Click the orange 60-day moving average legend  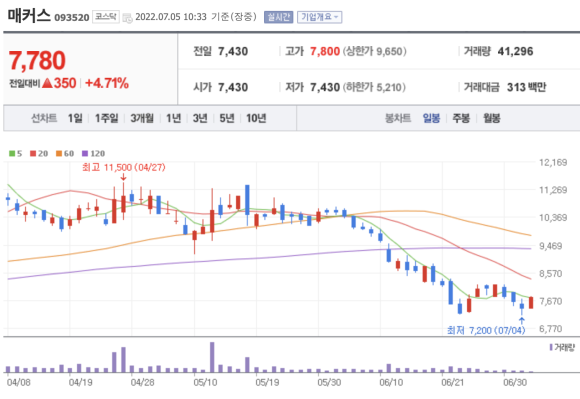[x=65, y=153]
